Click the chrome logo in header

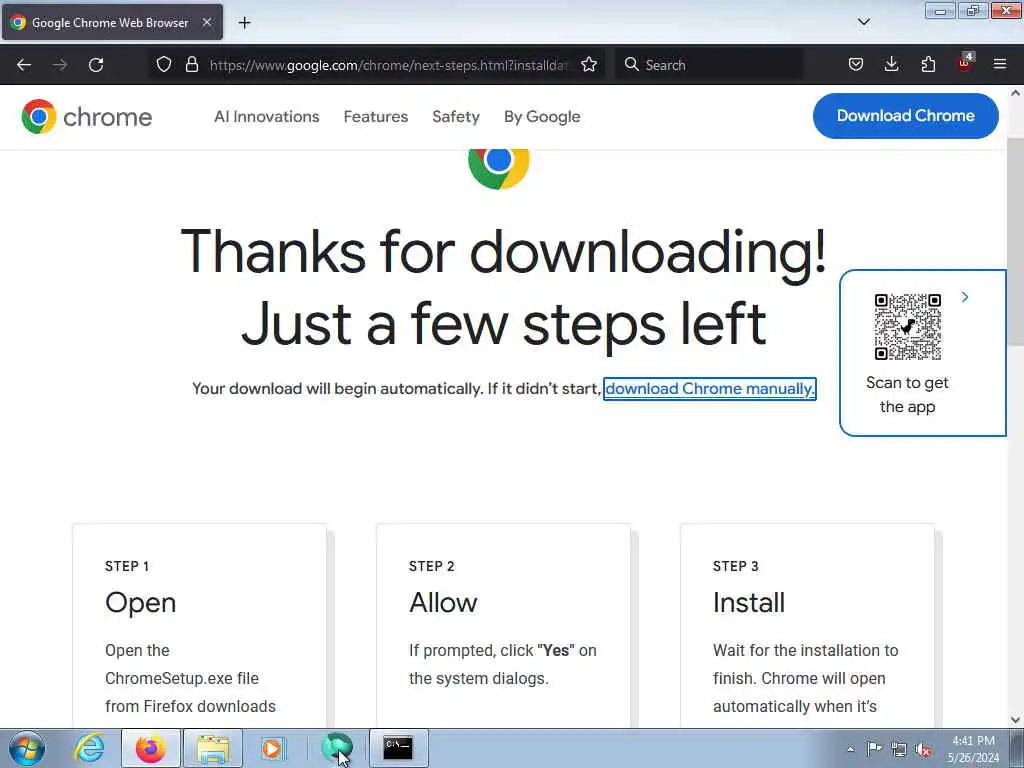click(x=87, y=117)
